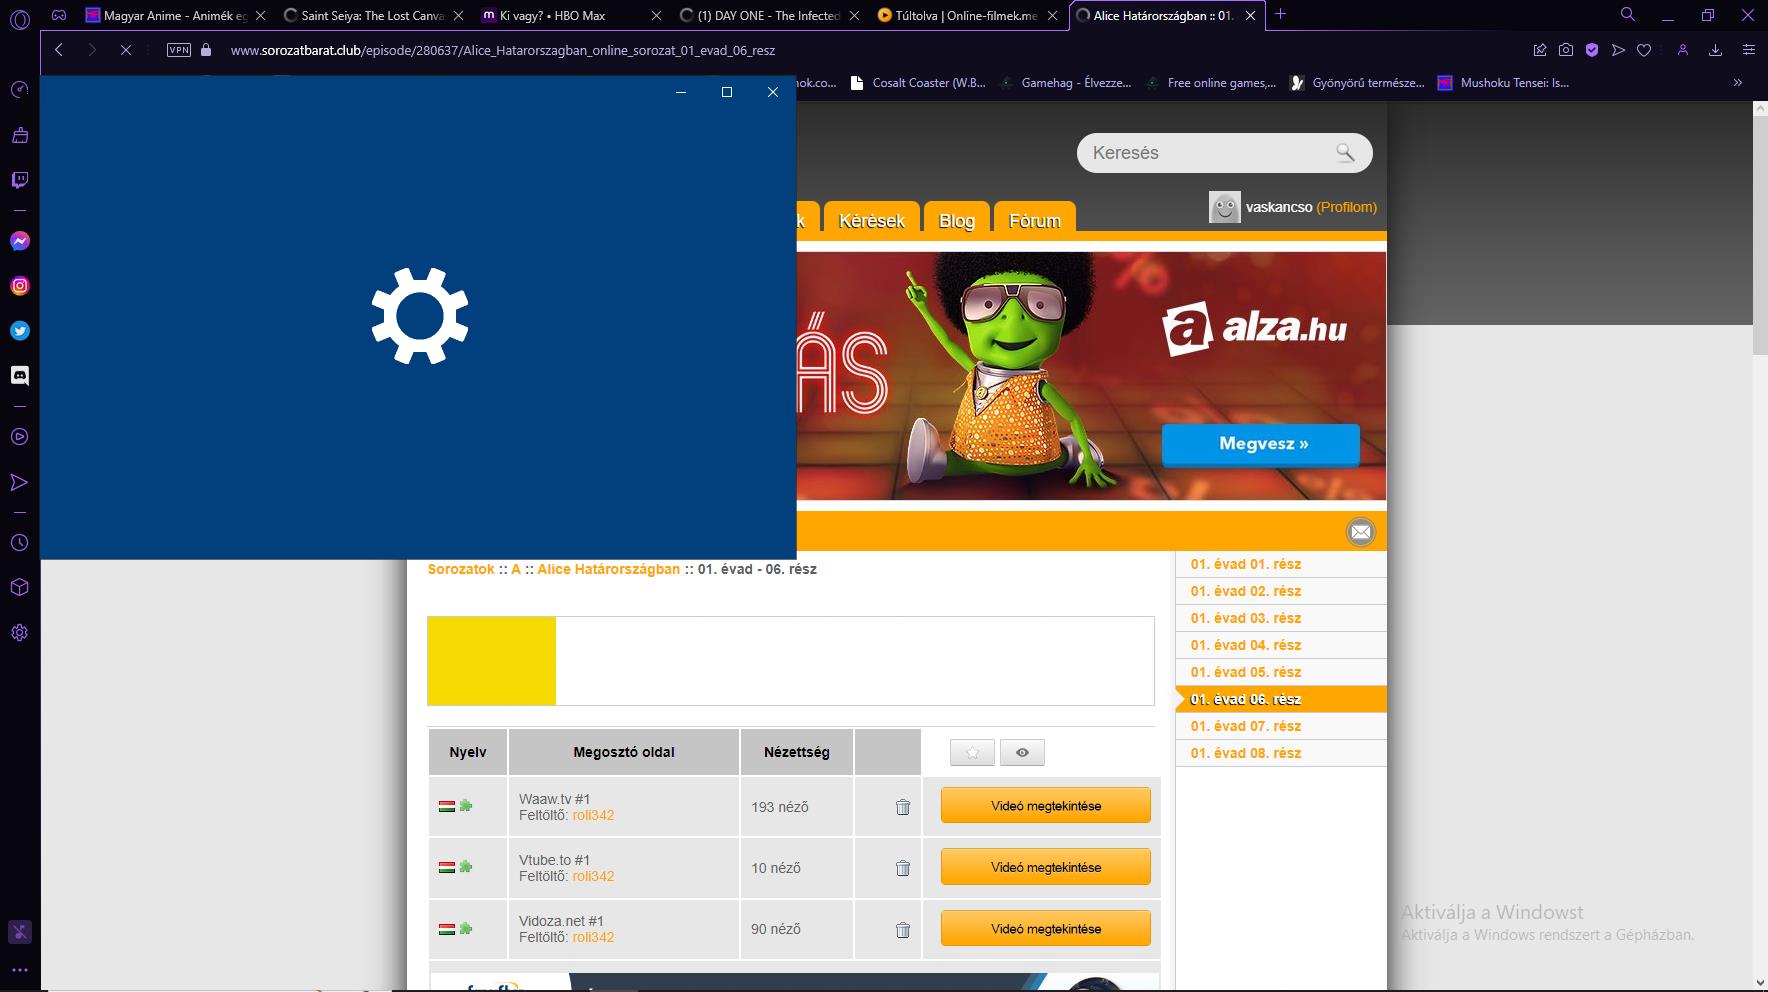Click the Keresés search field
Screen dimensions: 1768x992
[x=1205, y=153]
